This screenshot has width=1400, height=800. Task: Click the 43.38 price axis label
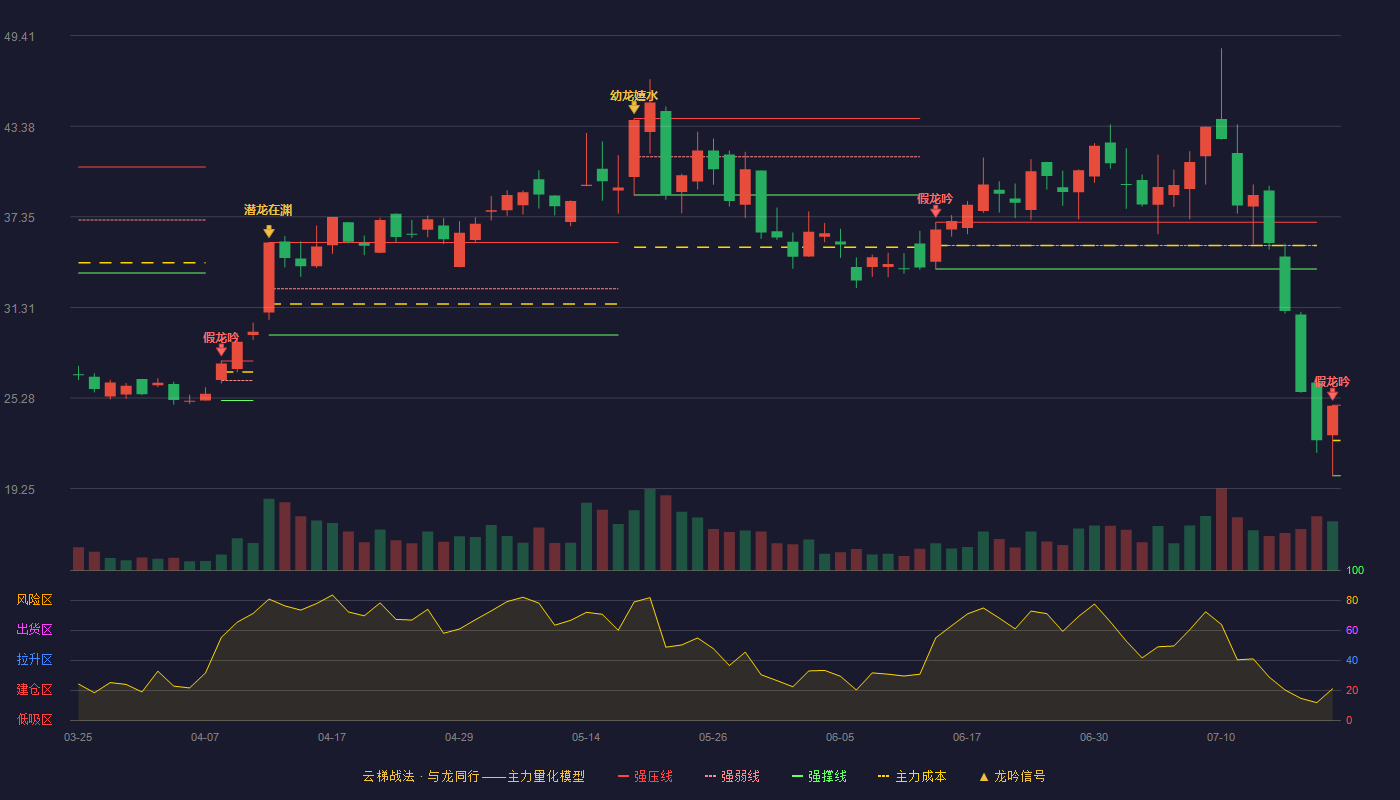pyautogui.click(x=19, y=128)
